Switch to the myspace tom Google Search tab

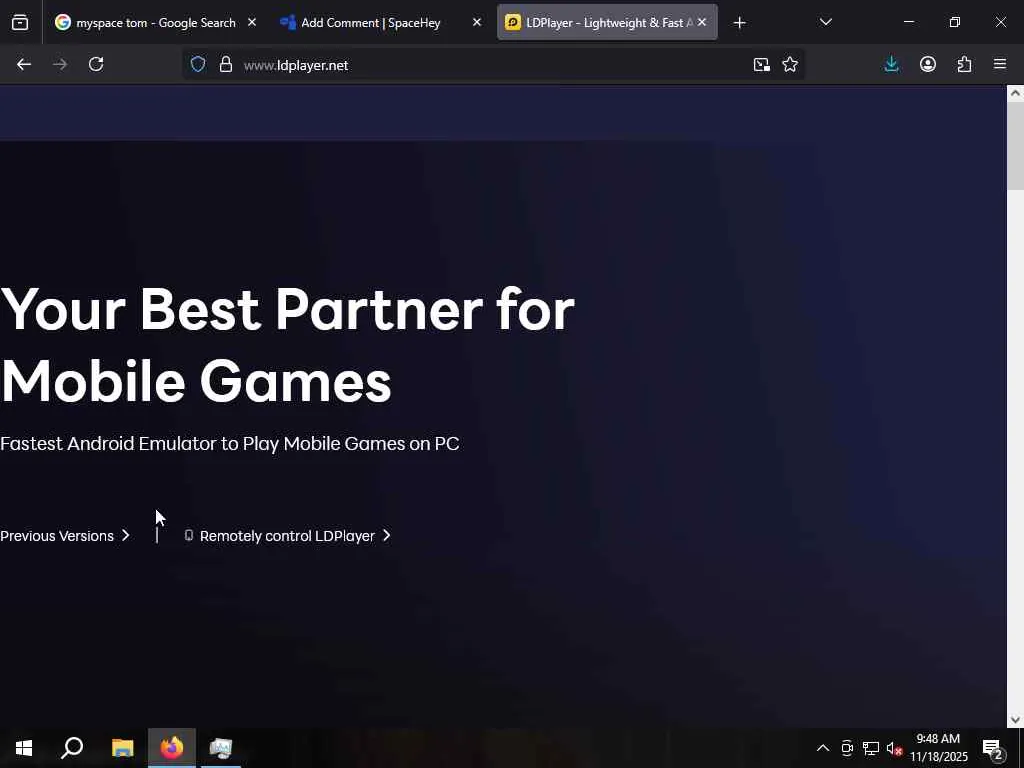coord(145,23)
